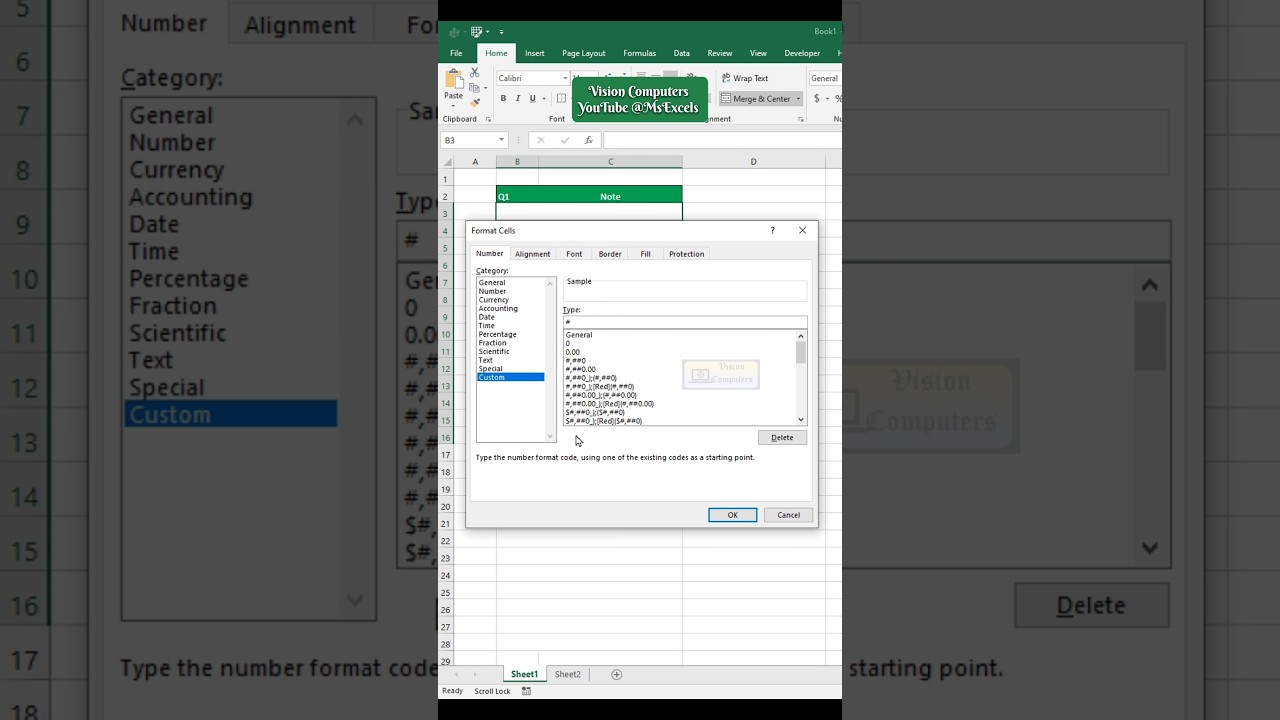Click the Cut (scissors) icon

(x=474, y=72)
